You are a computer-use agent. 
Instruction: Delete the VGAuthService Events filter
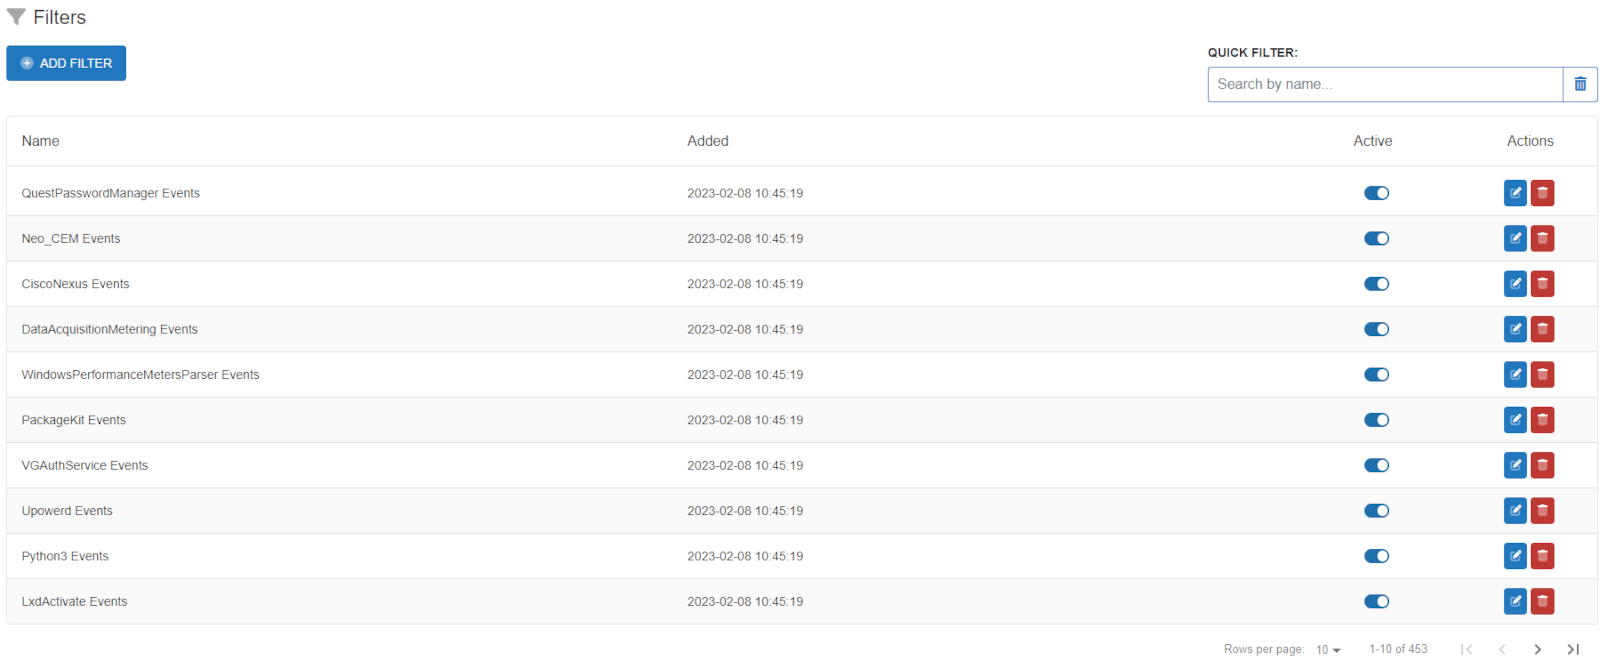pyautogui.click(x=1542, y=465)
